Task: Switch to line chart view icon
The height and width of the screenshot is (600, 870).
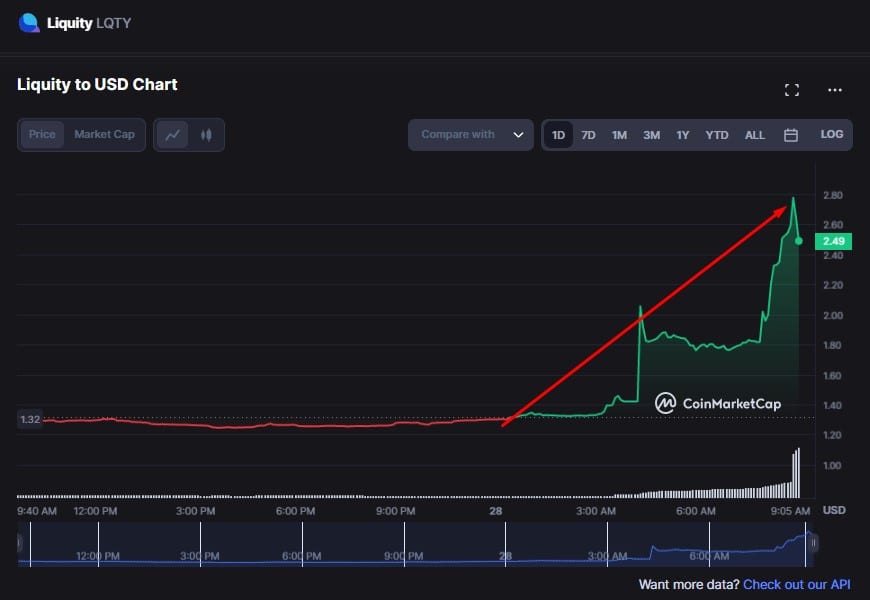Action: click(x=173, y=135)
